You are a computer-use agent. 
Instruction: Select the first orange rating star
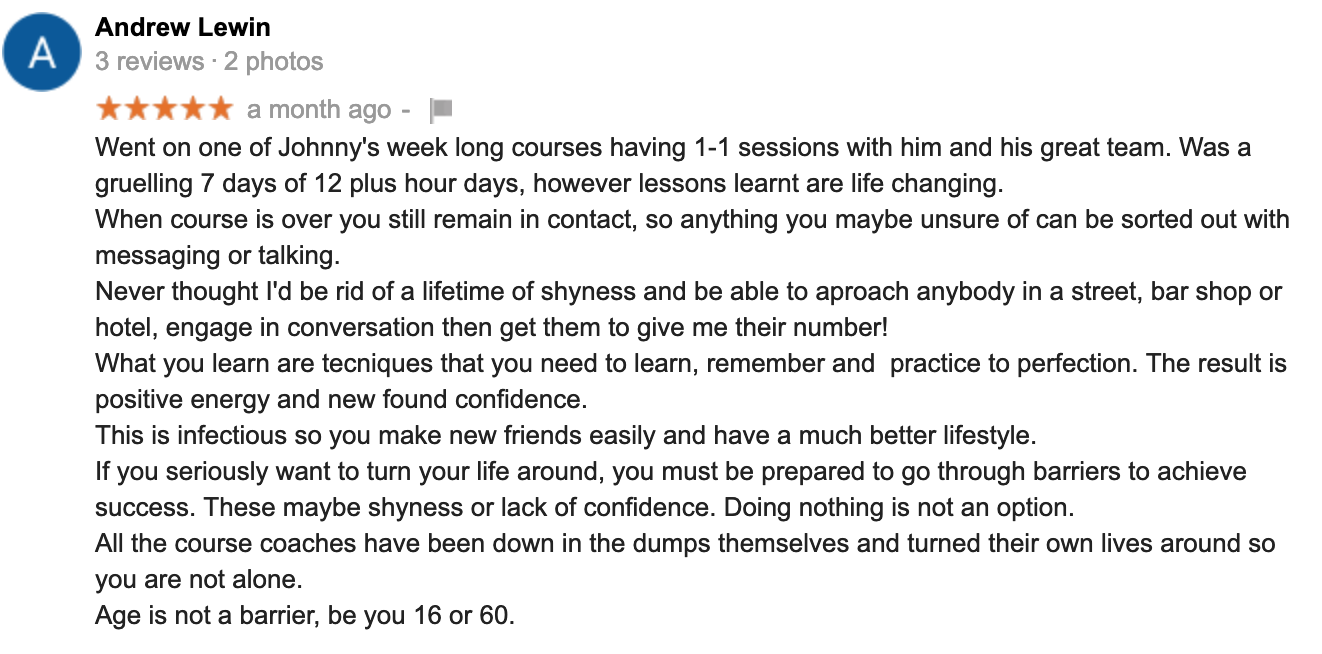click(110, 108)
